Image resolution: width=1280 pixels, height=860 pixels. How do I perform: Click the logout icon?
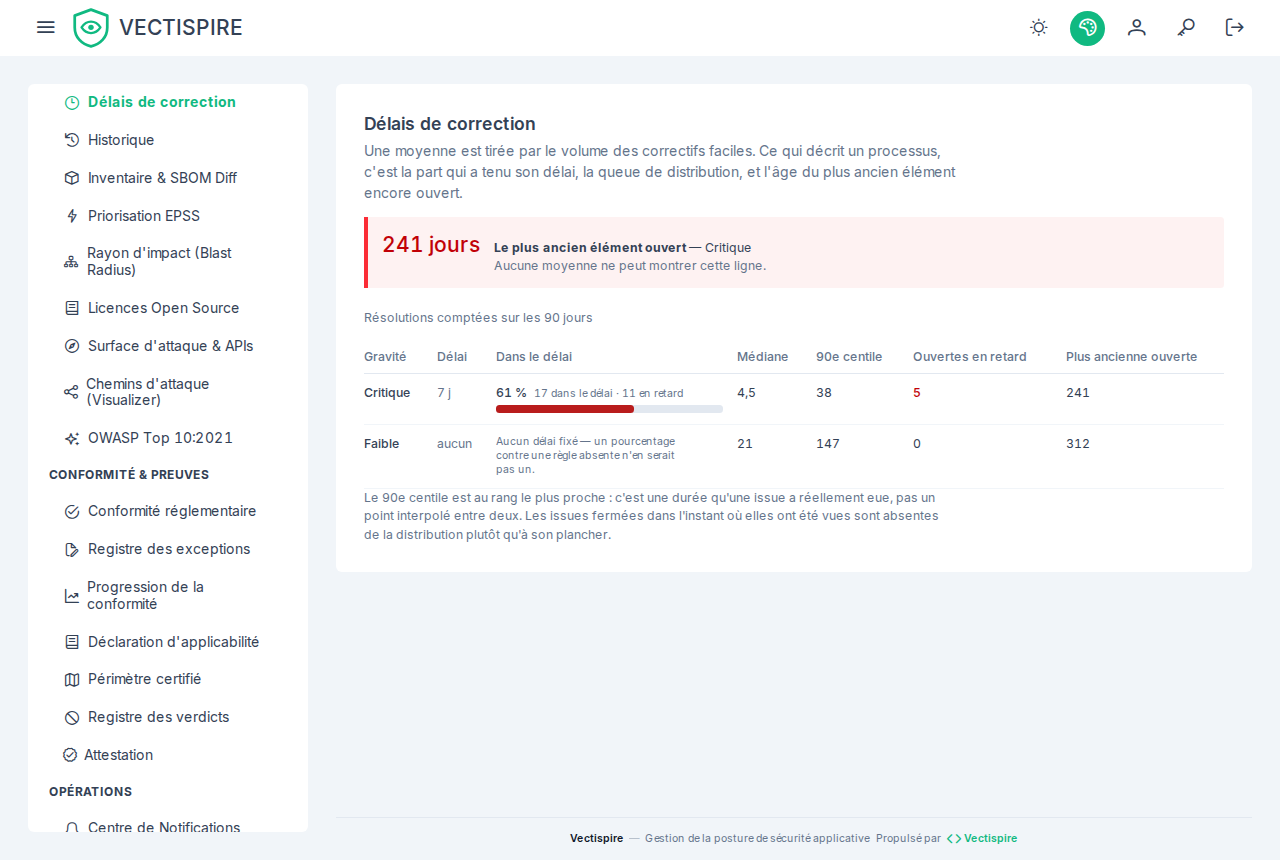tap(1235, 27)
